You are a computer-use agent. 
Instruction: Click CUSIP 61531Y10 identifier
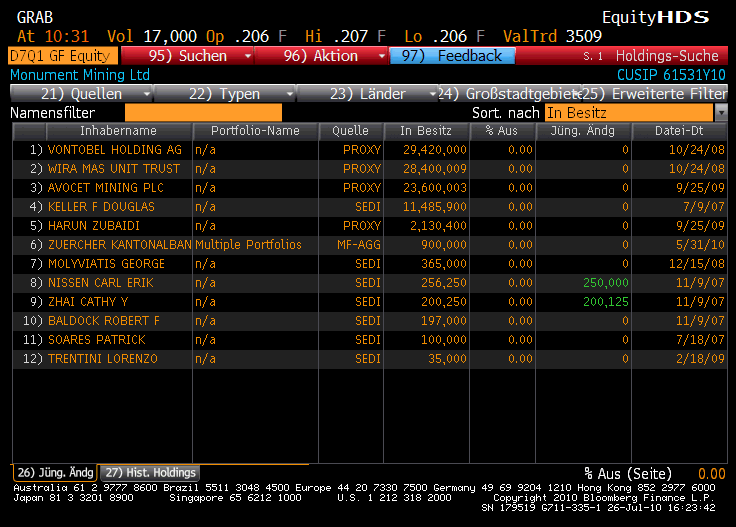click(671, 75)
